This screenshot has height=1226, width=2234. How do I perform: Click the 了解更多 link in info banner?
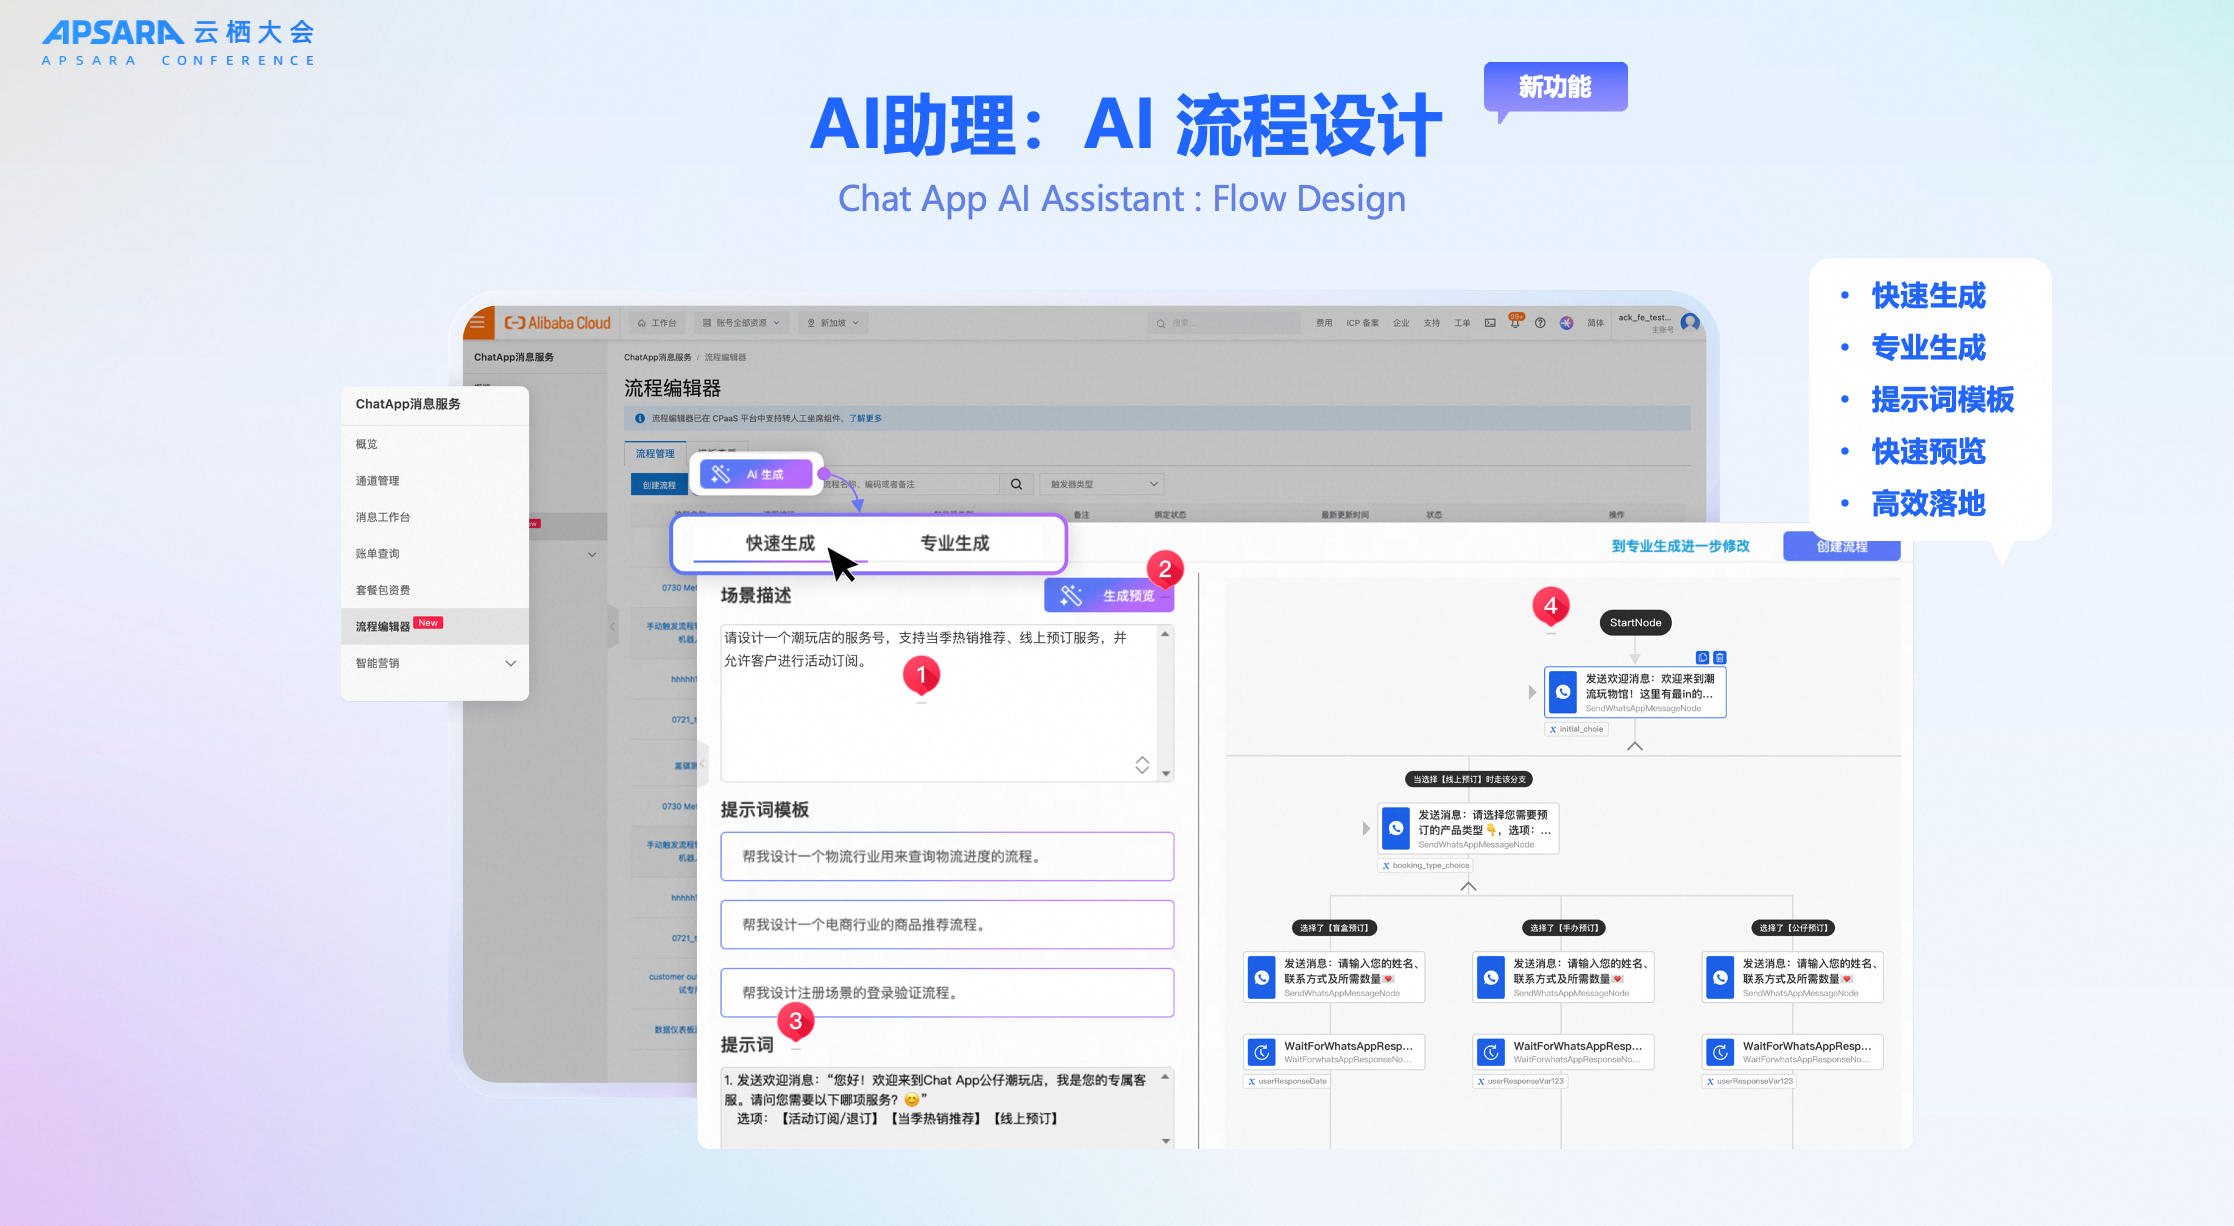tap(865, 418)
